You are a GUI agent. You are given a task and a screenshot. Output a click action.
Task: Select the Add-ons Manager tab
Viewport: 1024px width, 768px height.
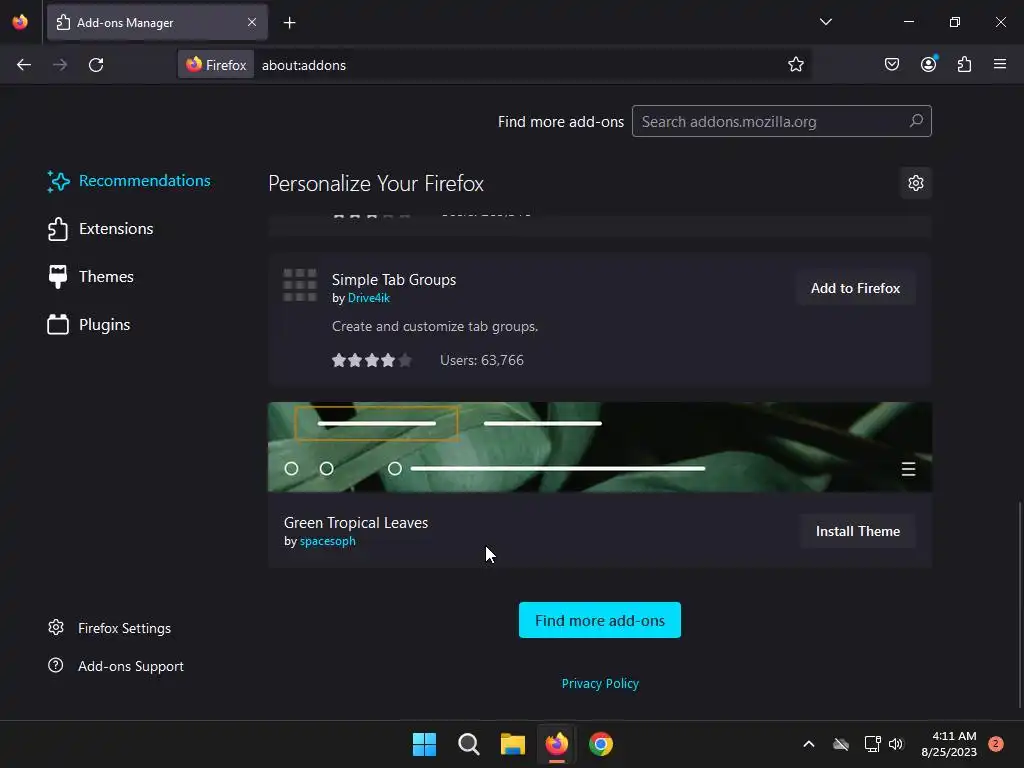157,23
